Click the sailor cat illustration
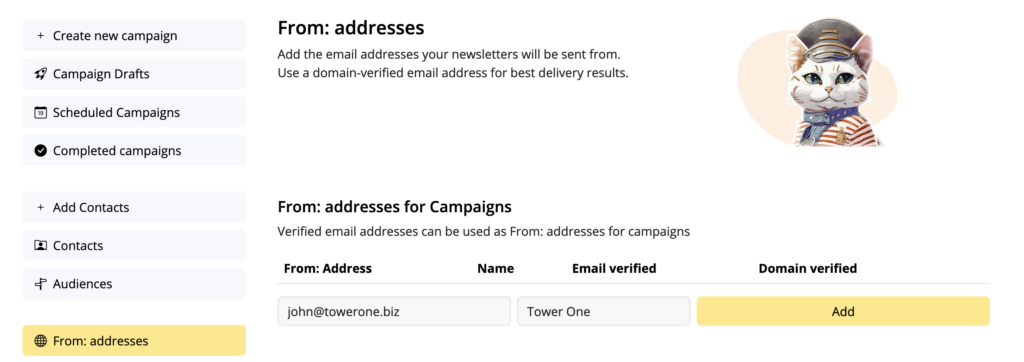The image size is (1024, 362). tap(820, 82)
